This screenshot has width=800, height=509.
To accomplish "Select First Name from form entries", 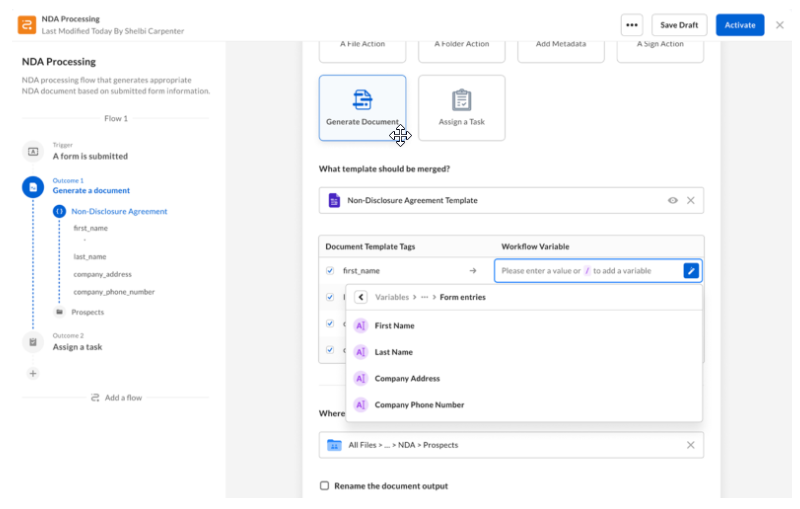I will (x=394, y=326).
